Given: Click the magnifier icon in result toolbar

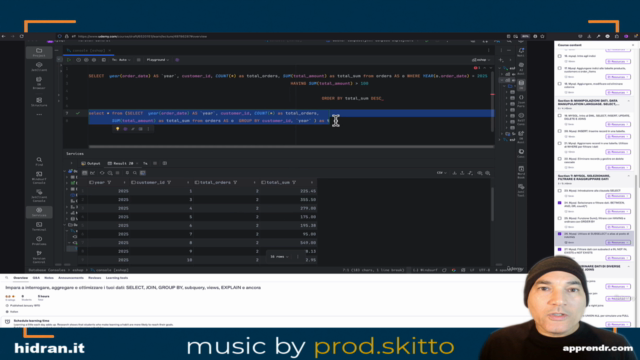Looking at the screenshot, I should [x=135, y=173].
